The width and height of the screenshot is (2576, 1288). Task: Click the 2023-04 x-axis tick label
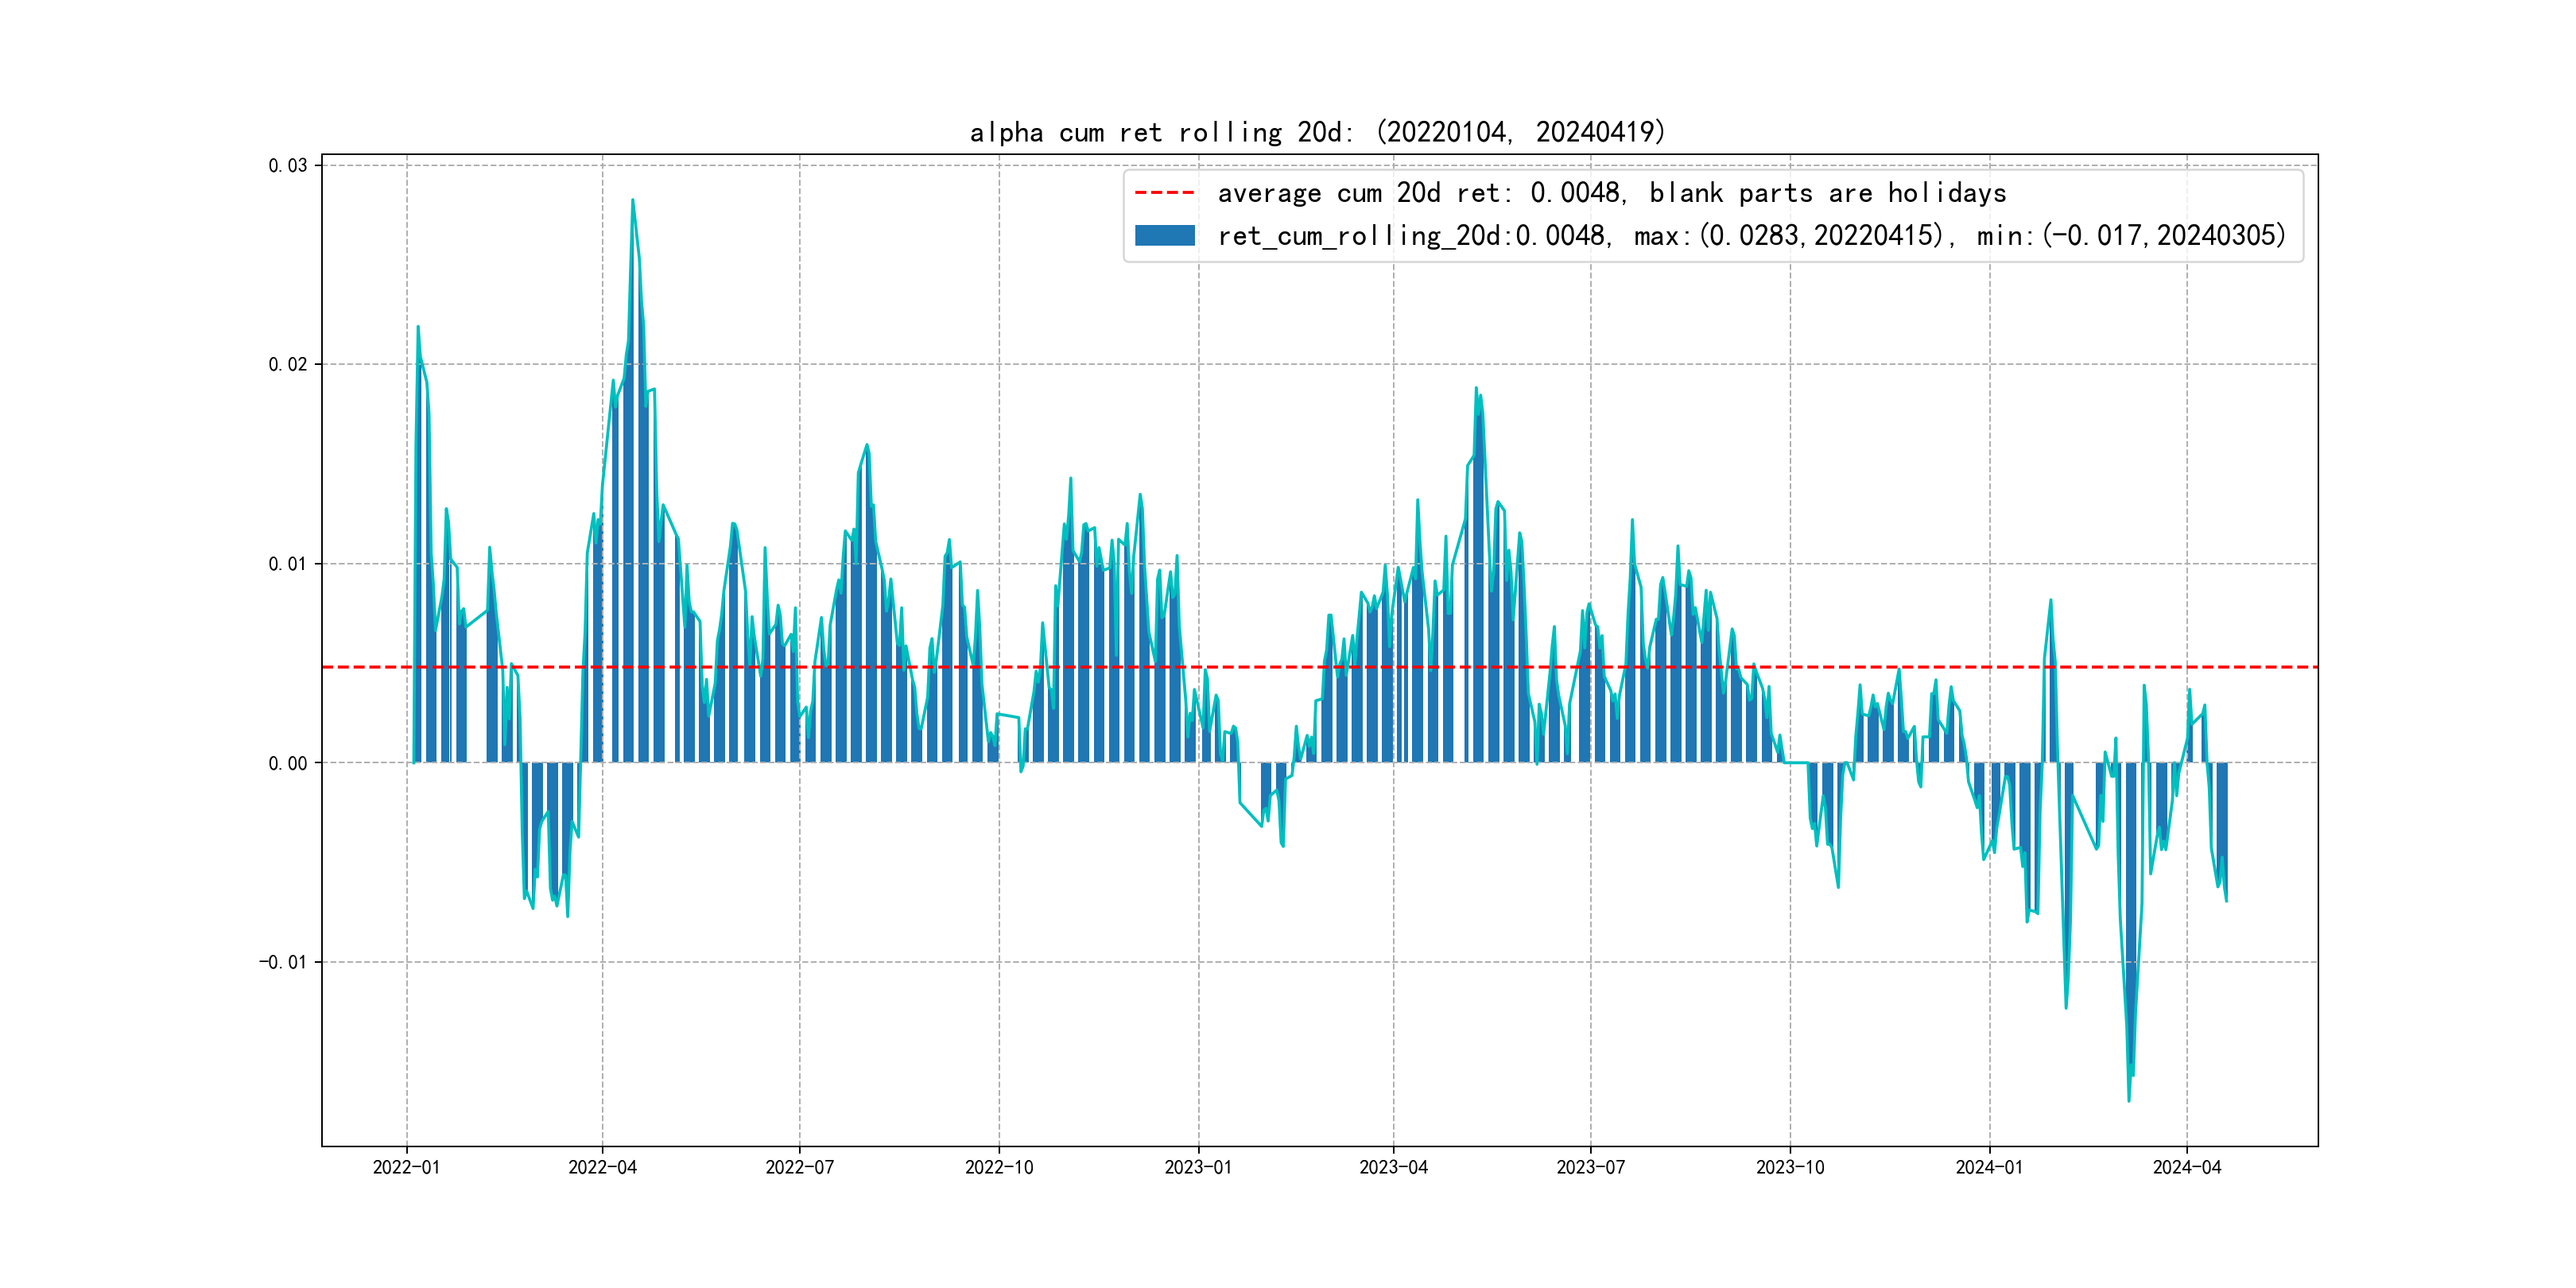(1393, 1167)
